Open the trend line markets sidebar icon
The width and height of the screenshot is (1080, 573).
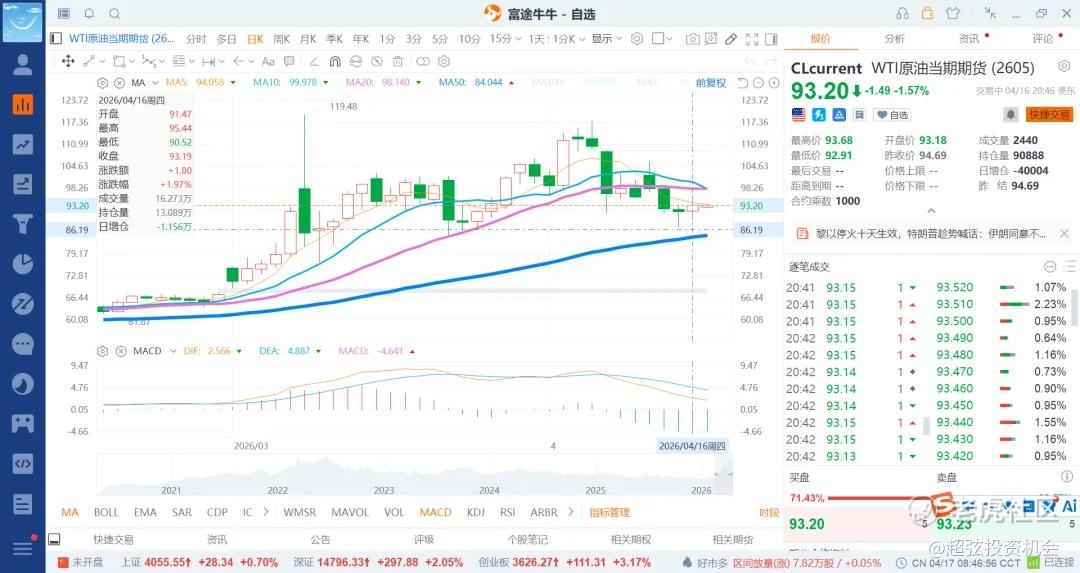23,144
